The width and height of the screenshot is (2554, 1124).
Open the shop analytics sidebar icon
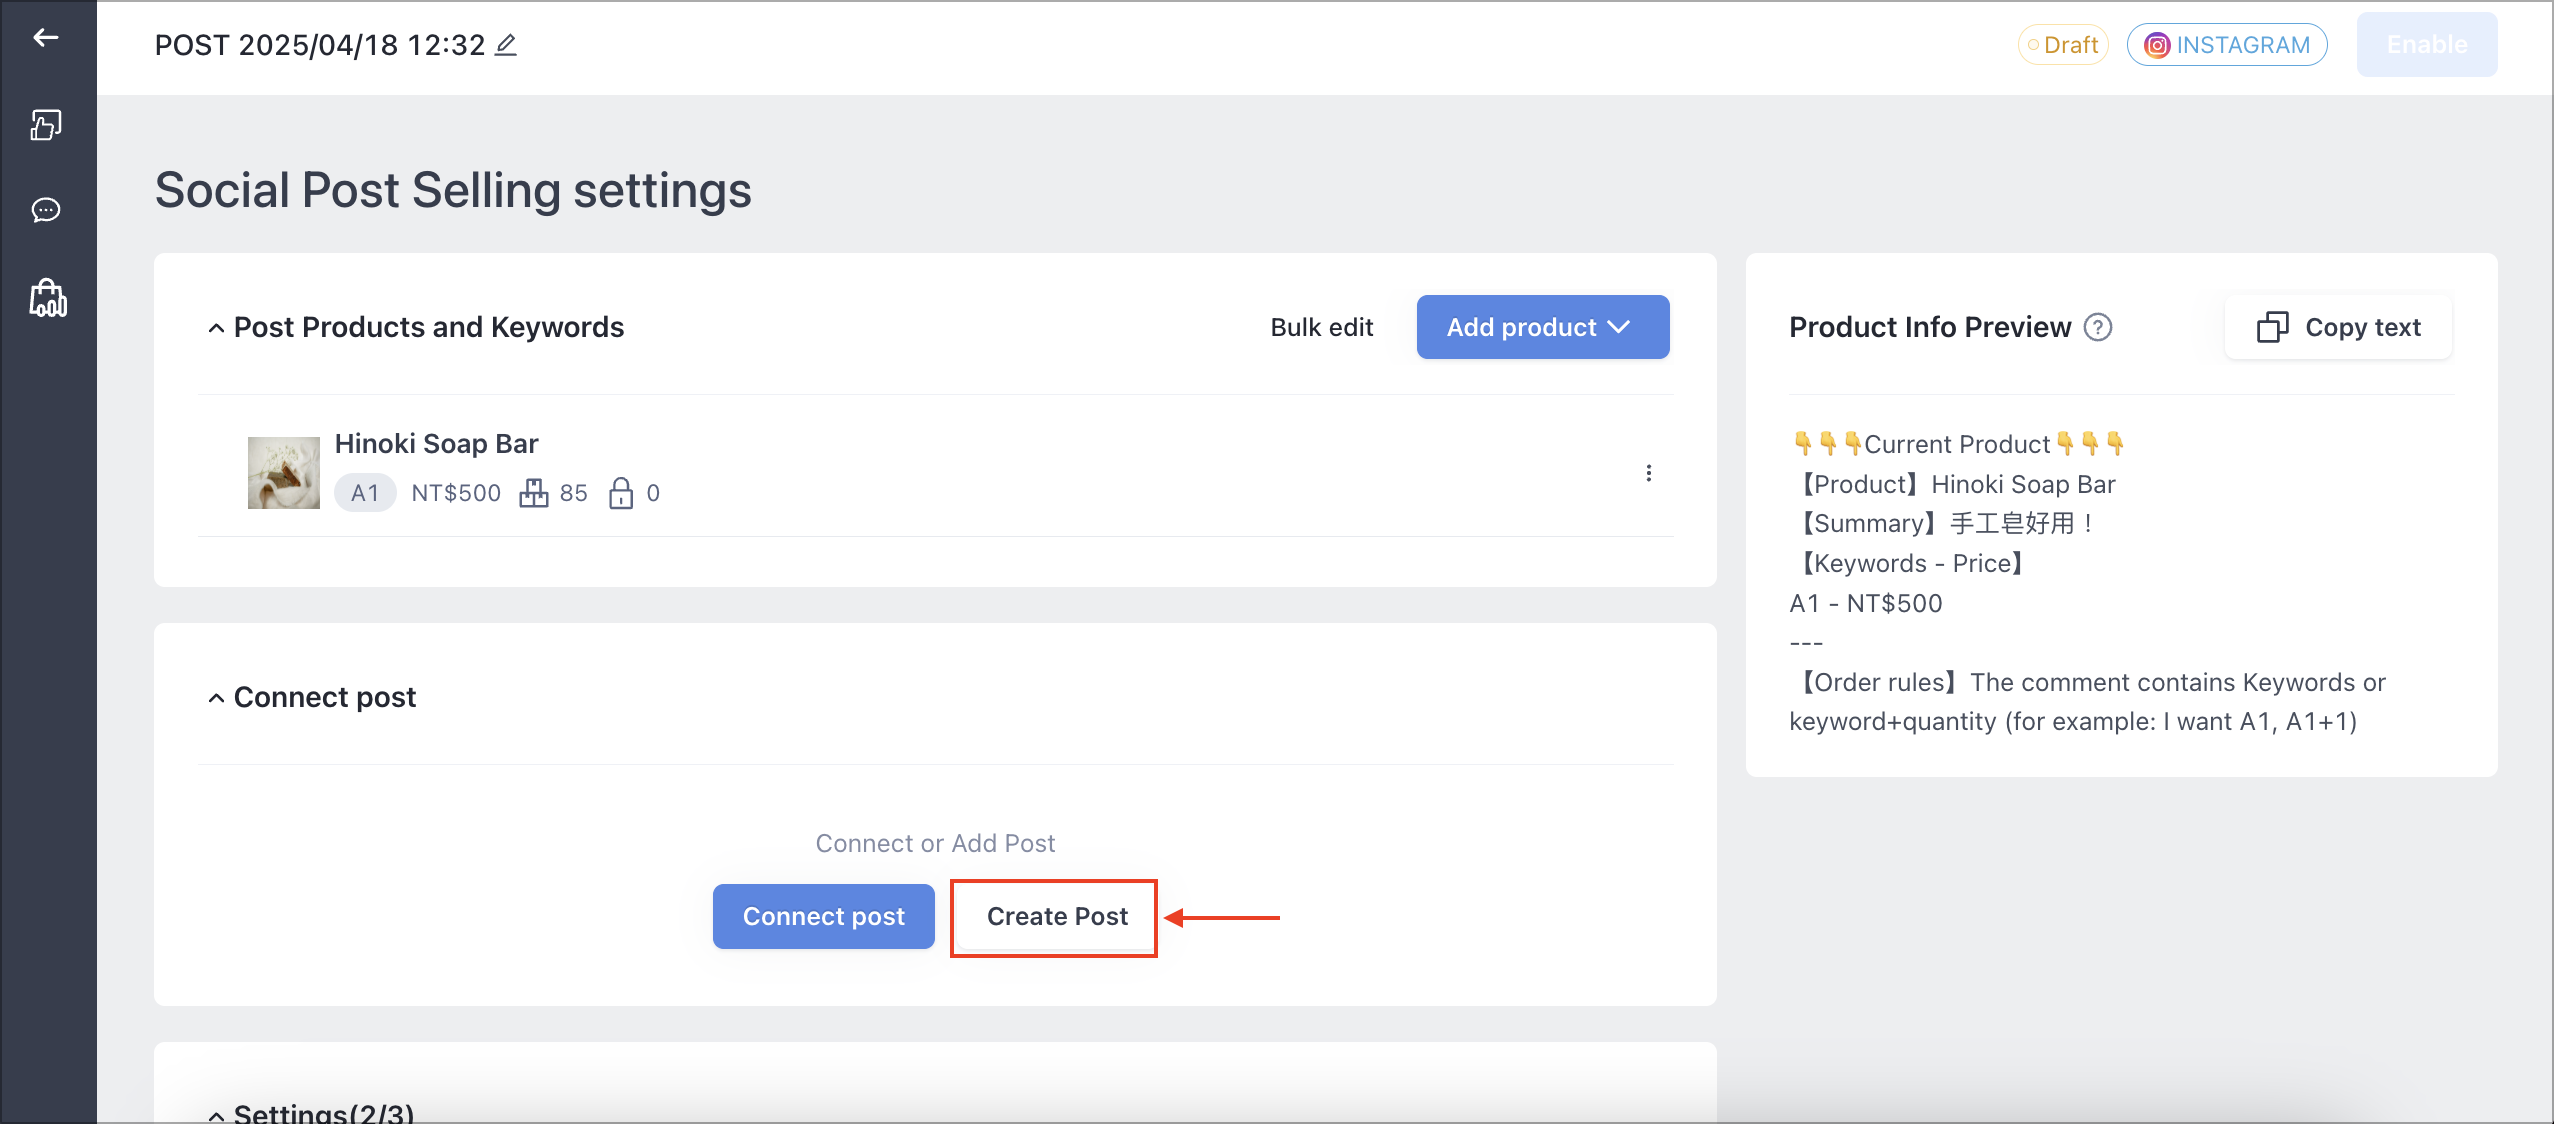click(48, 298)
